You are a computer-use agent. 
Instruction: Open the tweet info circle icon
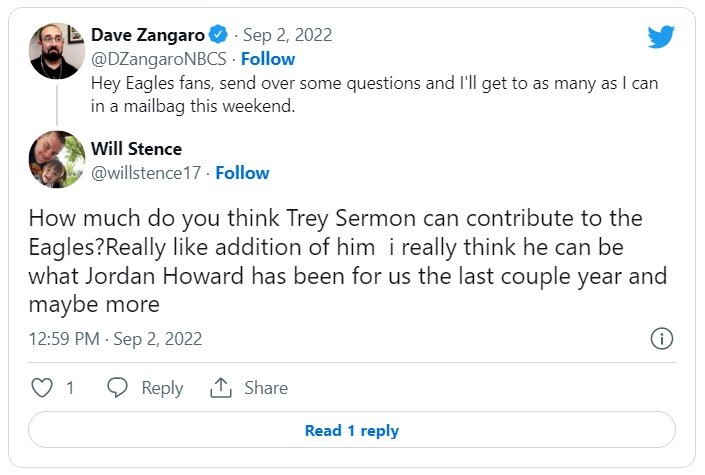point(661,338)
